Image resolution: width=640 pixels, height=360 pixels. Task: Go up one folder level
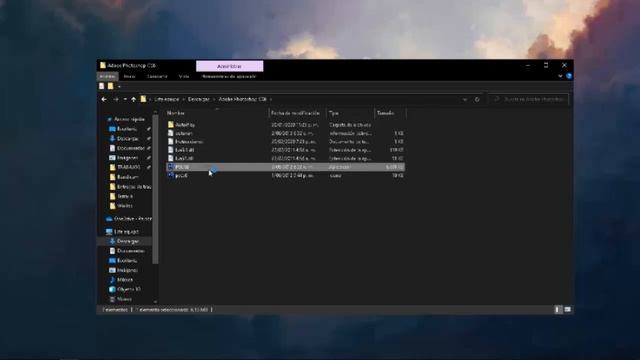tap(133, 99)
